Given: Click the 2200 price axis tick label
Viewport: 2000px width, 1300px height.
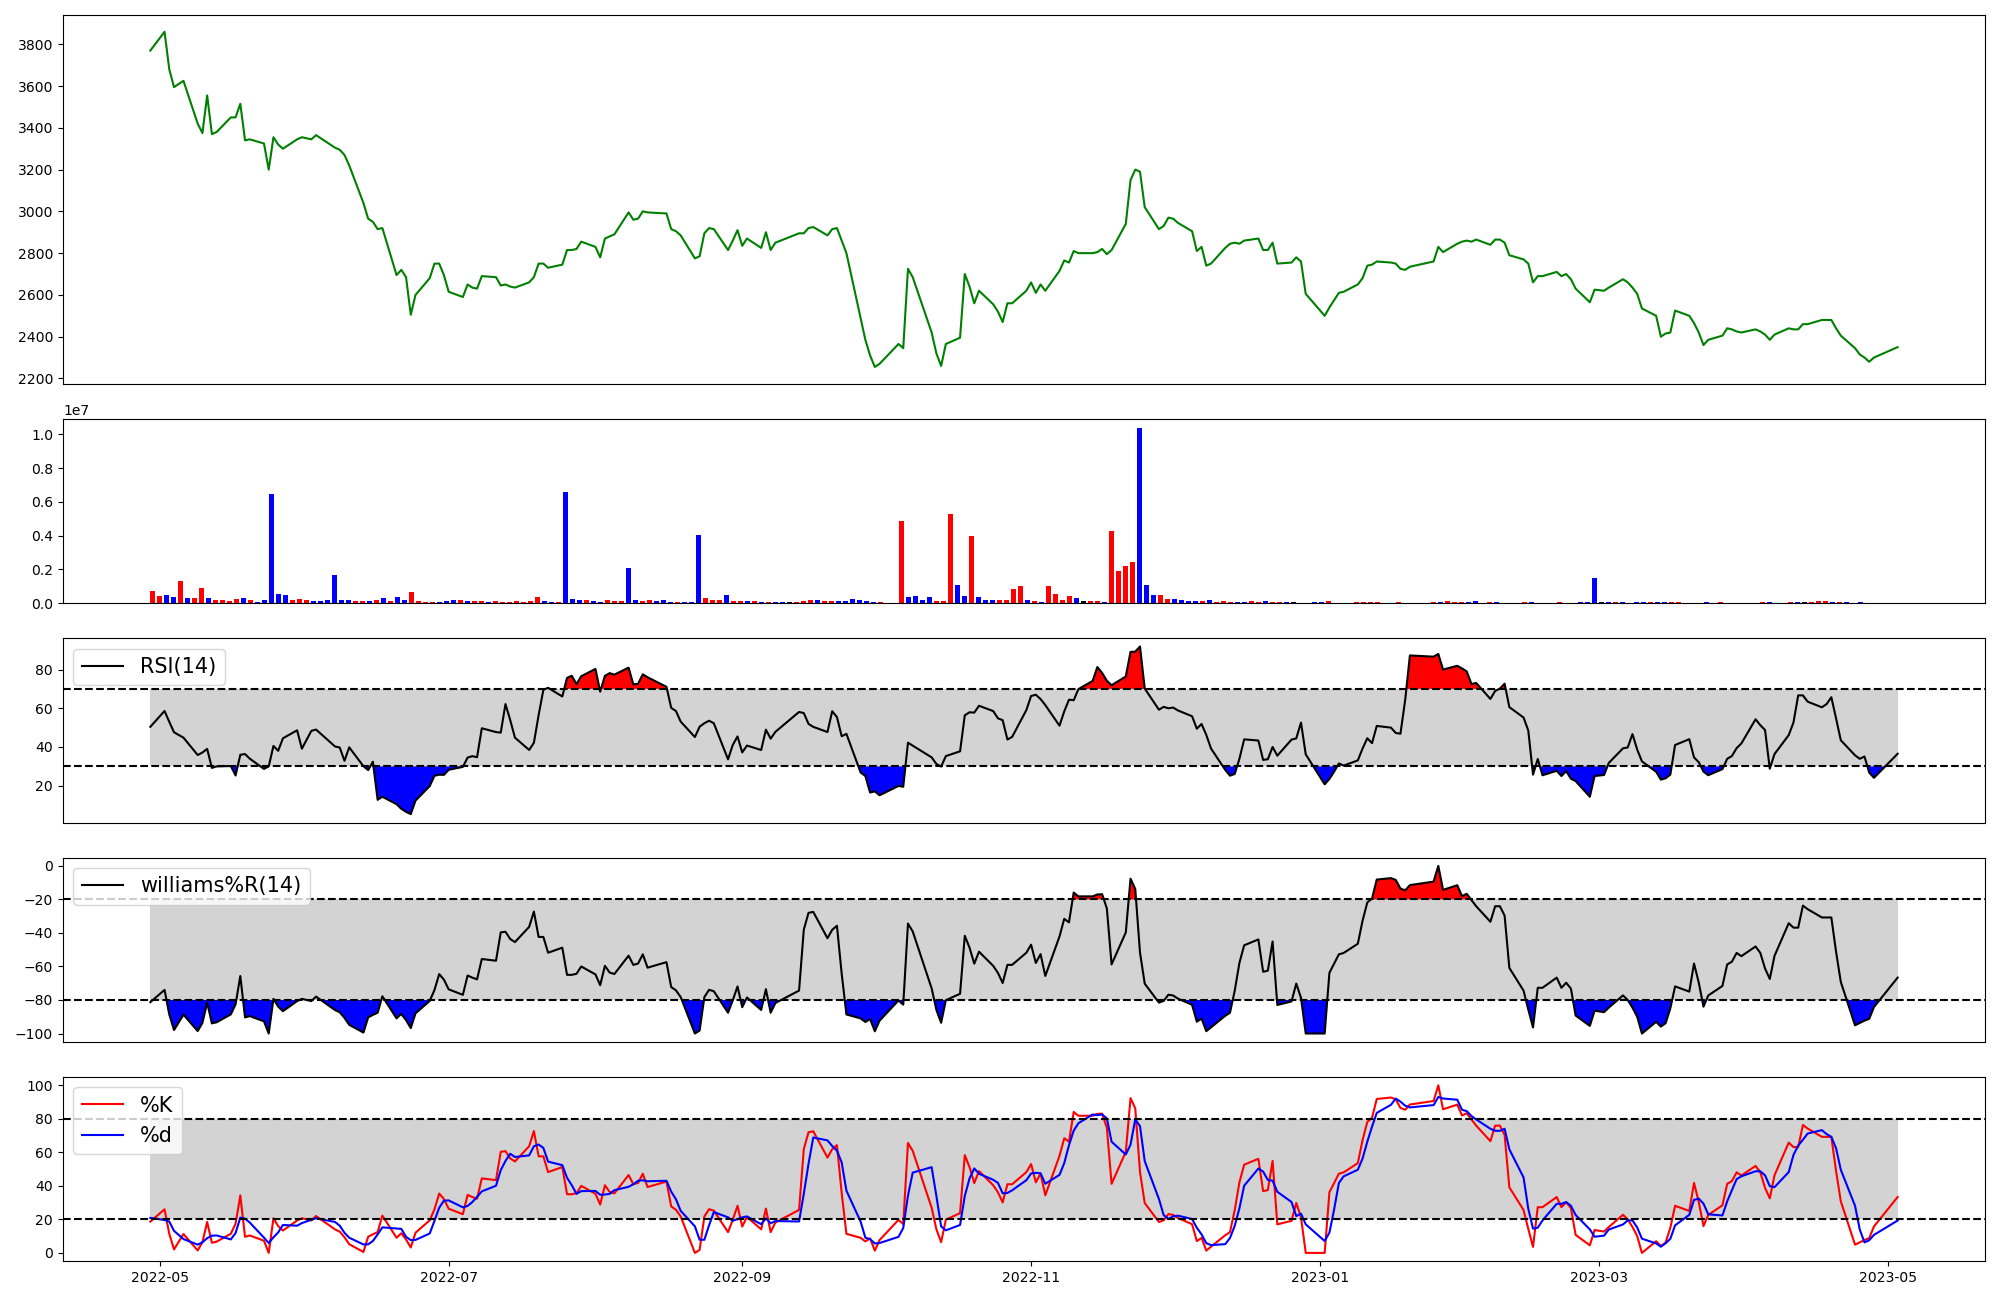Looking at the screenshot, I should pos(35,379).
